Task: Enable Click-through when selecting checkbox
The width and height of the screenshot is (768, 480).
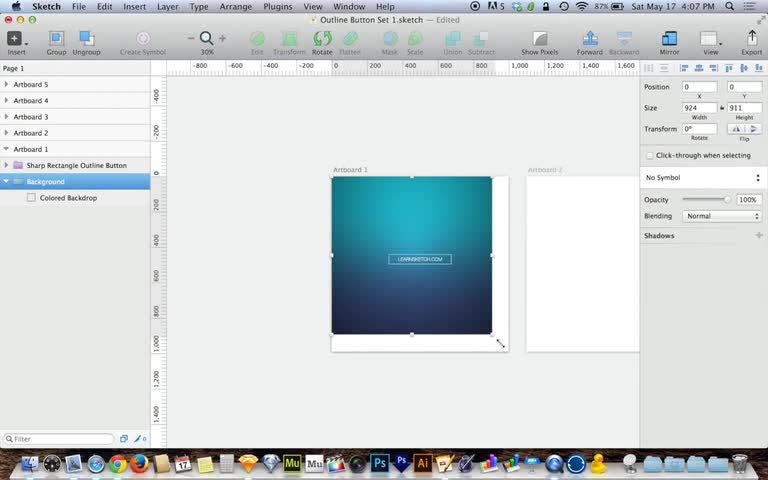Action: point(649,156)
